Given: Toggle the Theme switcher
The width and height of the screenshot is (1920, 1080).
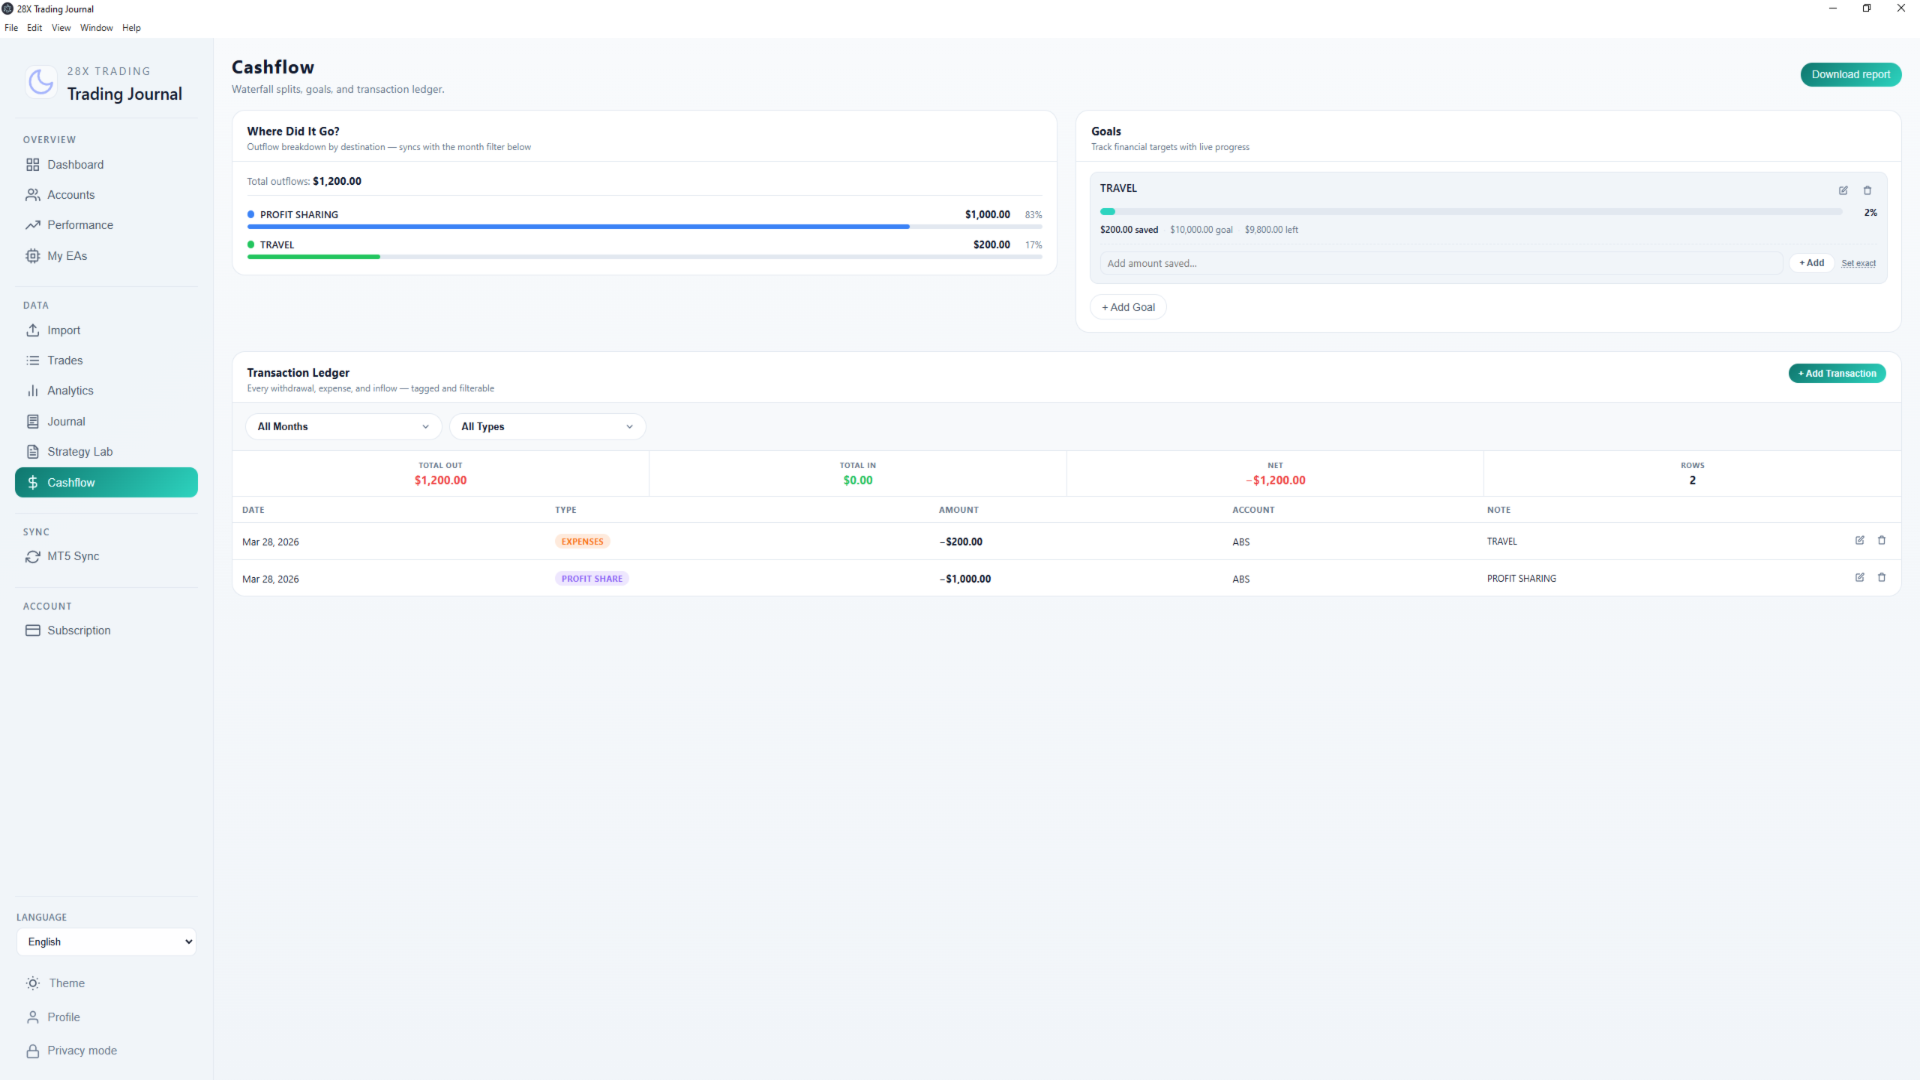Looking at the screenshot, I should (x=66, y=983).
